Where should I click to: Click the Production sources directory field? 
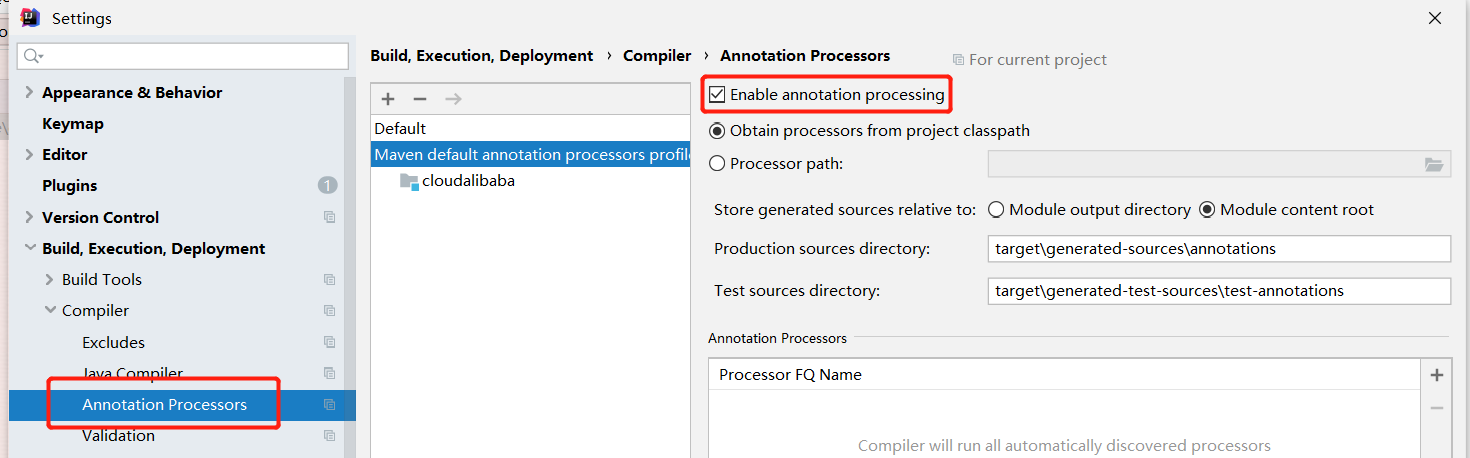pyautogui.click(x=1217, y=249)
